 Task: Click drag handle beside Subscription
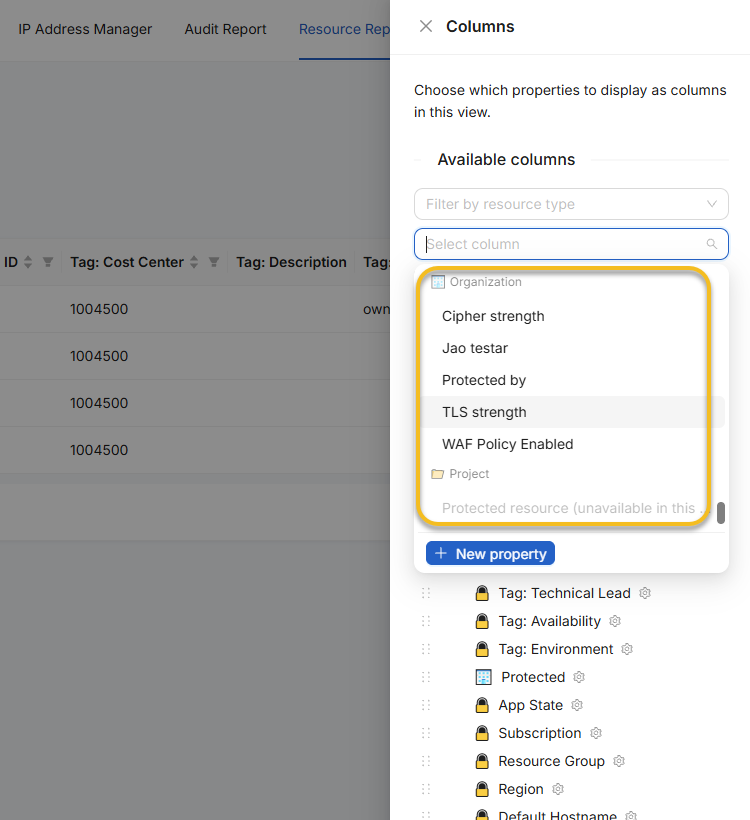pos(426,733)
